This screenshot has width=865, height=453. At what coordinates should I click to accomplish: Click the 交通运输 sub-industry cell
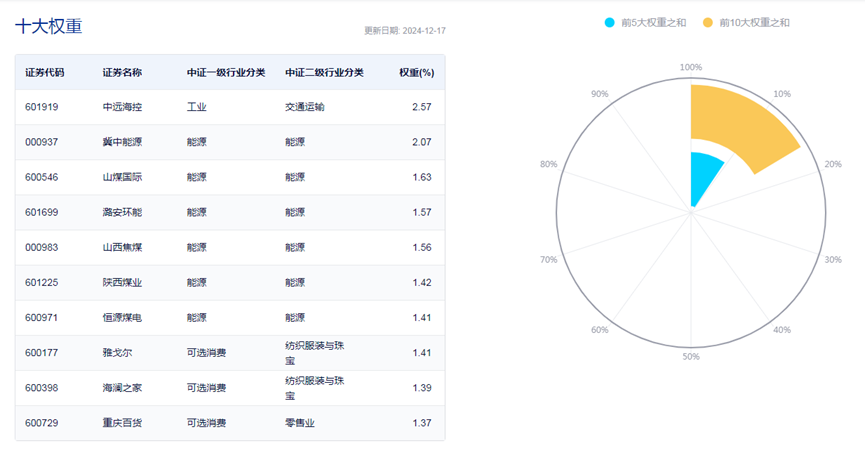[305, 107]
